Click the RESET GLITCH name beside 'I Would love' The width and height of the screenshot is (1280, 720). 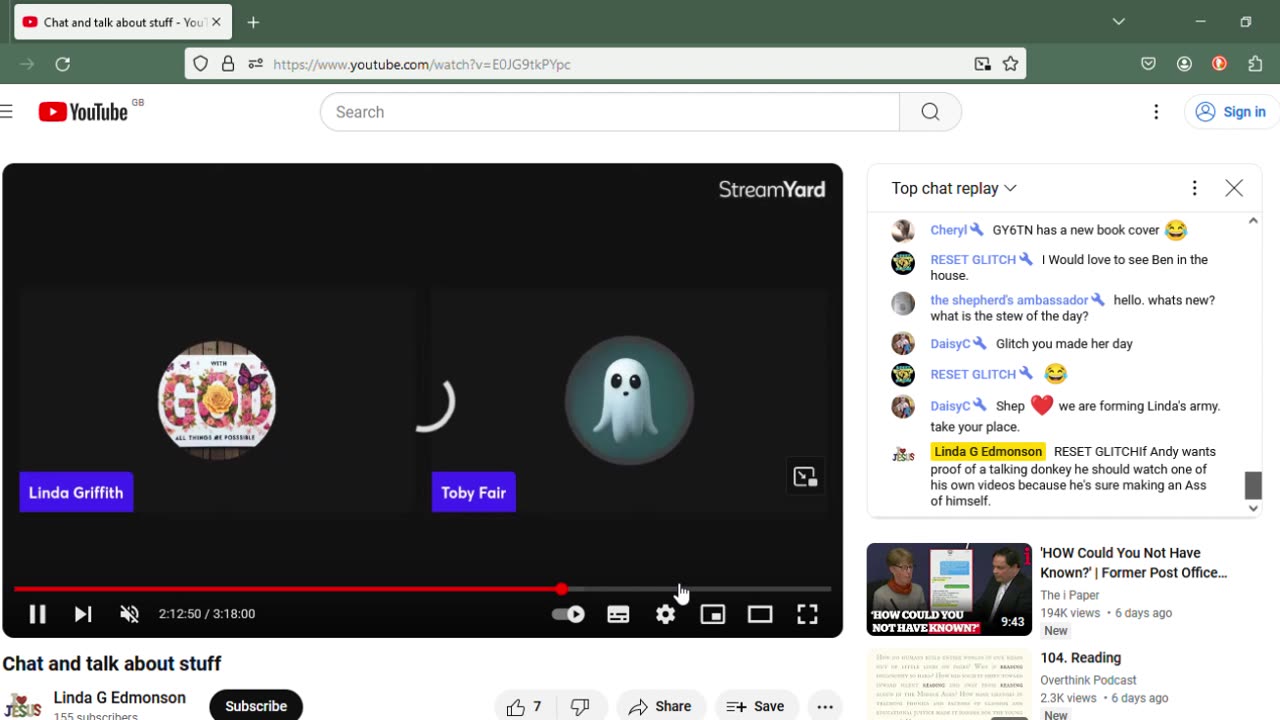tap(973, 260)
